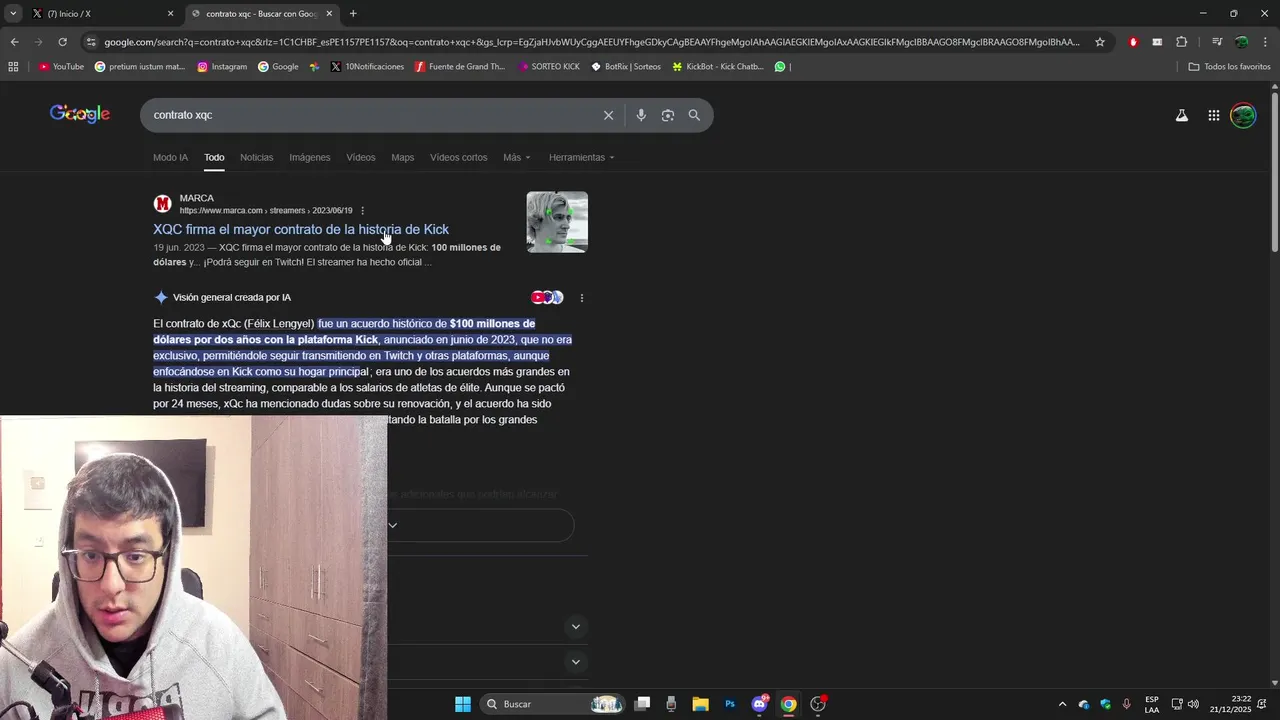
Task: Switch to the '(7) Inicio / X' tab
Action: [100, 14]
